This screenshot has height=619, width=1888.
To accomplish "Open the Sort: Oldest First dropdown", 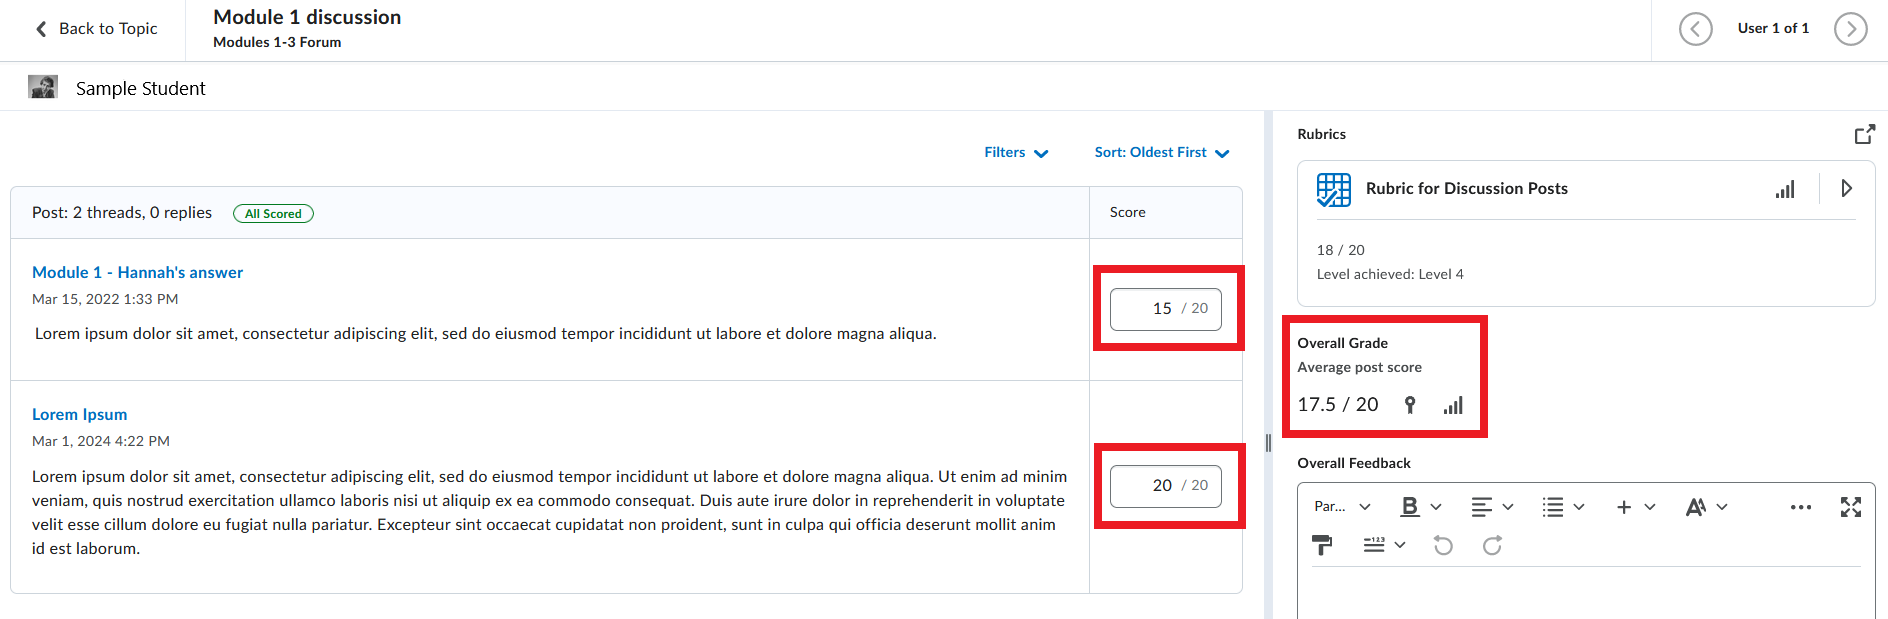I will click(x=1161, y=152).
